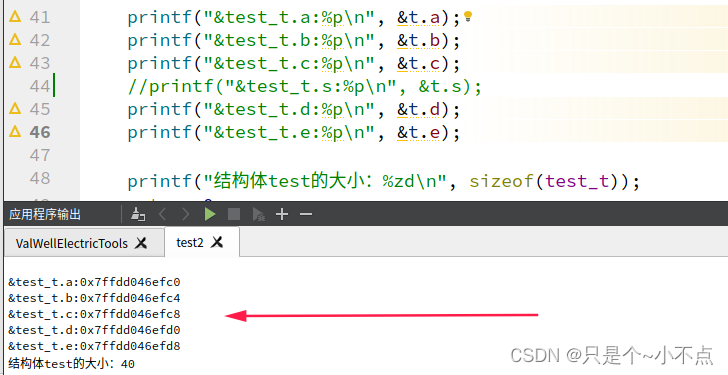Click printf call on line 42
Viewport: 728px width, 375px height.
click(x=293, y=41)
